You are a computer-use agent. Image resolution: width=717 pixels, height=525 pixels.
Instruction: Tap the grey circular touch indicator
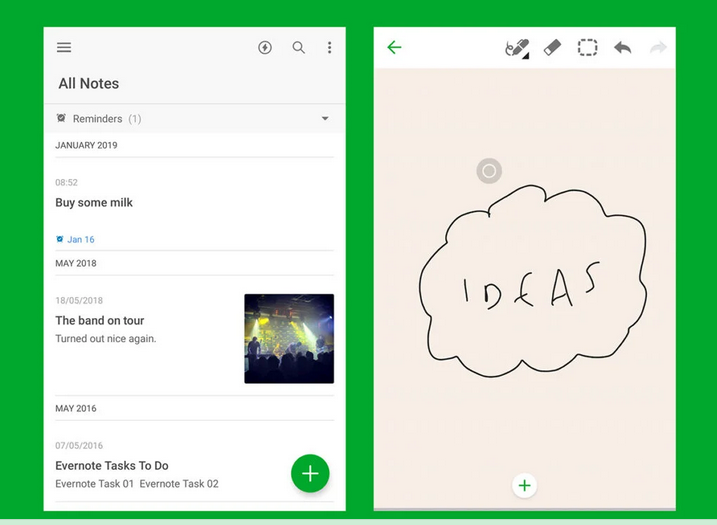click(489, 171)
